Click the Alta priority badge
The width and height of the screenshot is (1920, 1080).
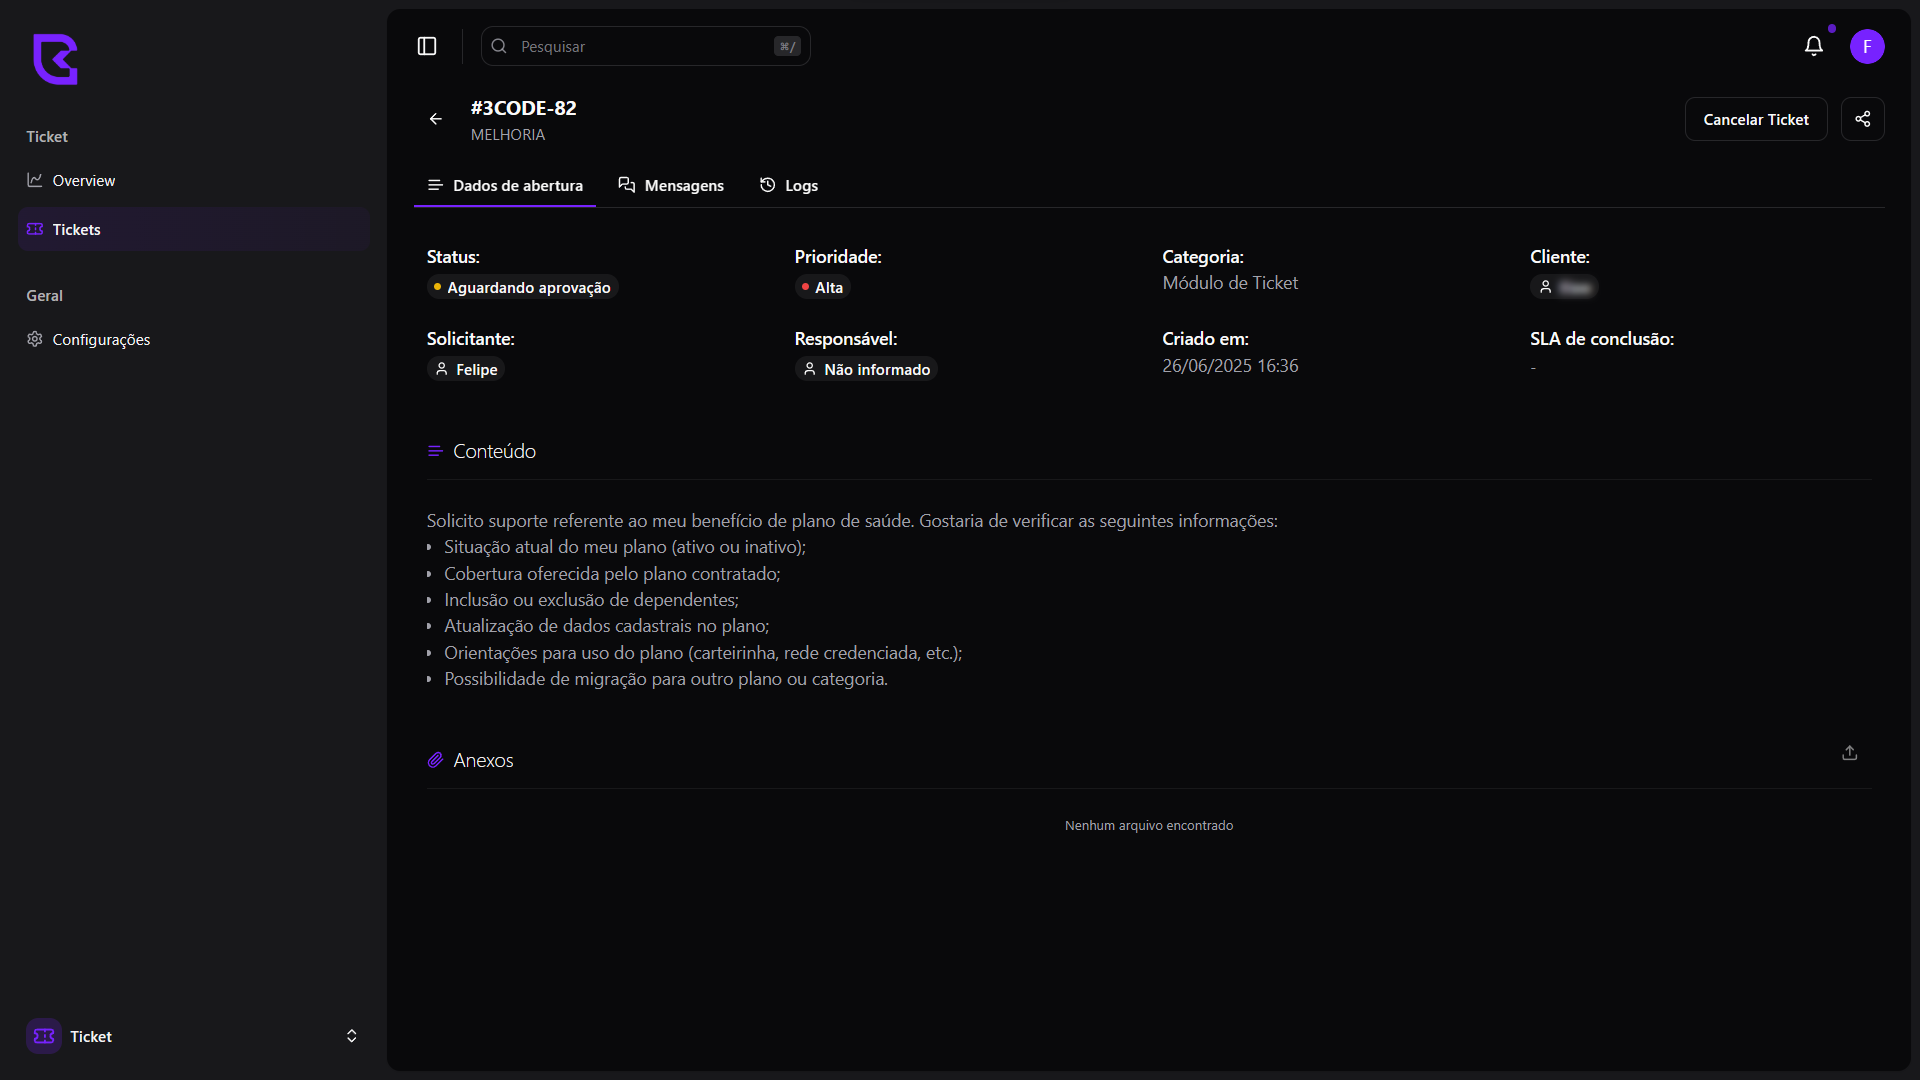[822, 288]
